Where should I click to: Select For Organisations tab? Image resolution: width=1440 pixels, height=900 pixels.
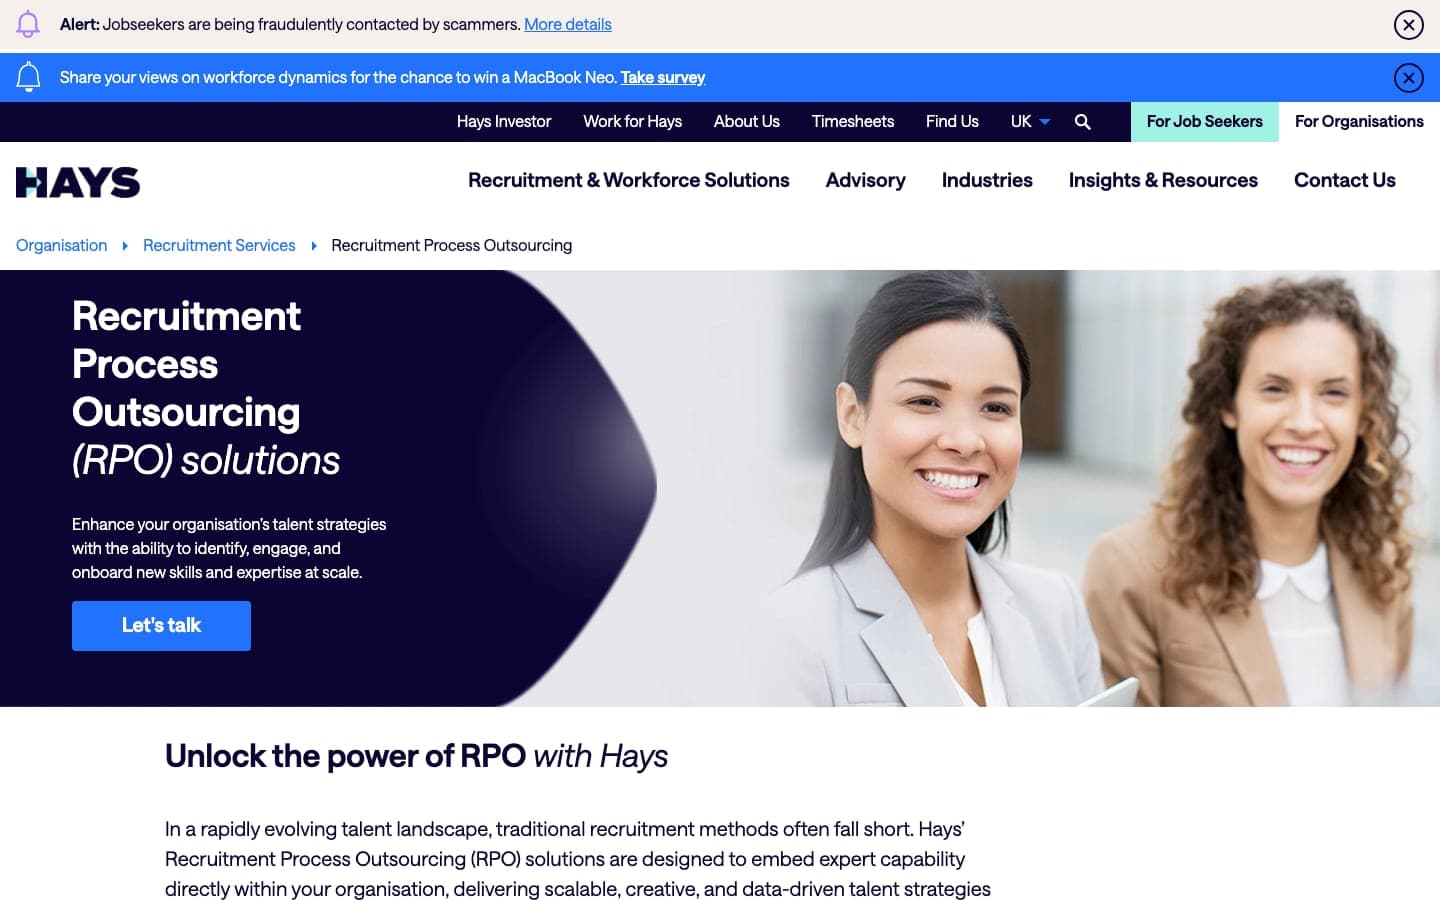1359,122
